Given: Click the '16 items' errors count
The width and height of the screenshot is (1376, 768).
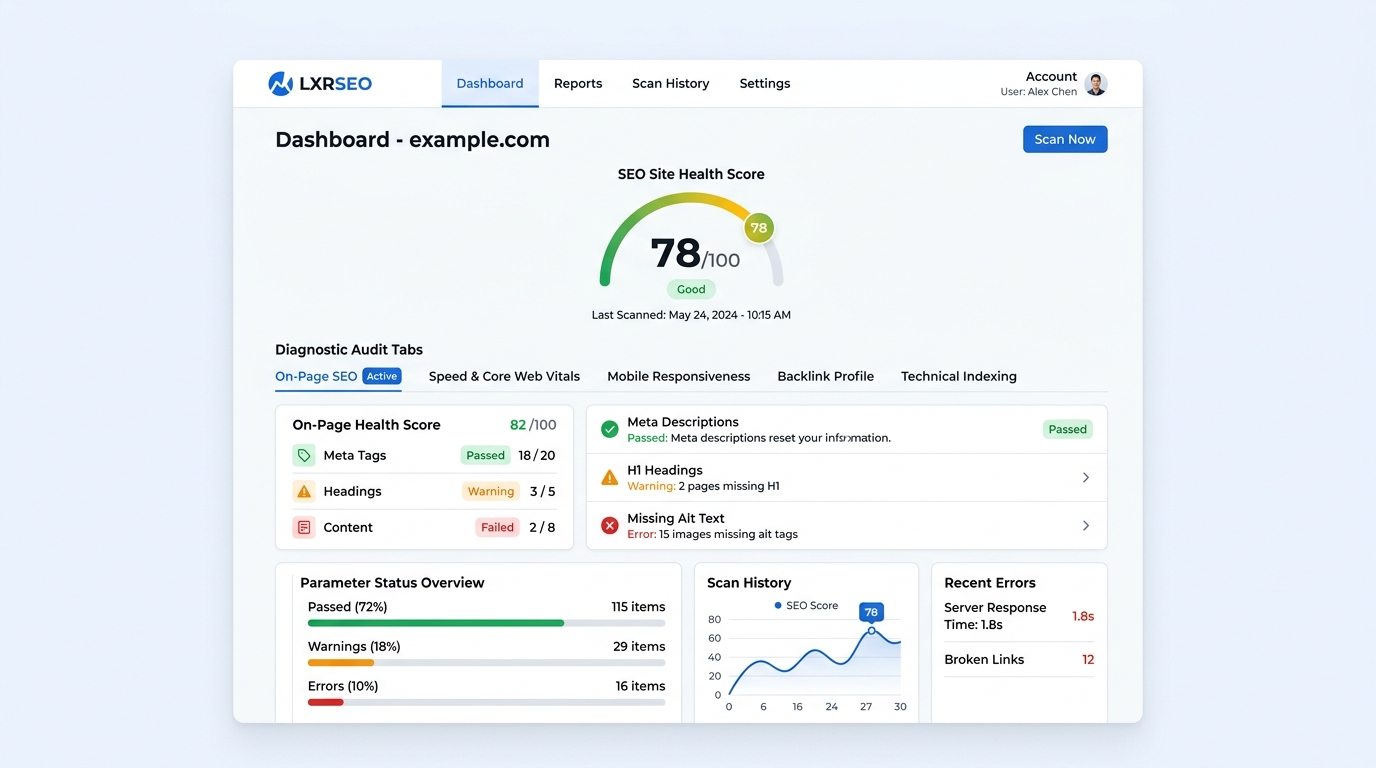Looking at the screenshot, I should (640, 686).
